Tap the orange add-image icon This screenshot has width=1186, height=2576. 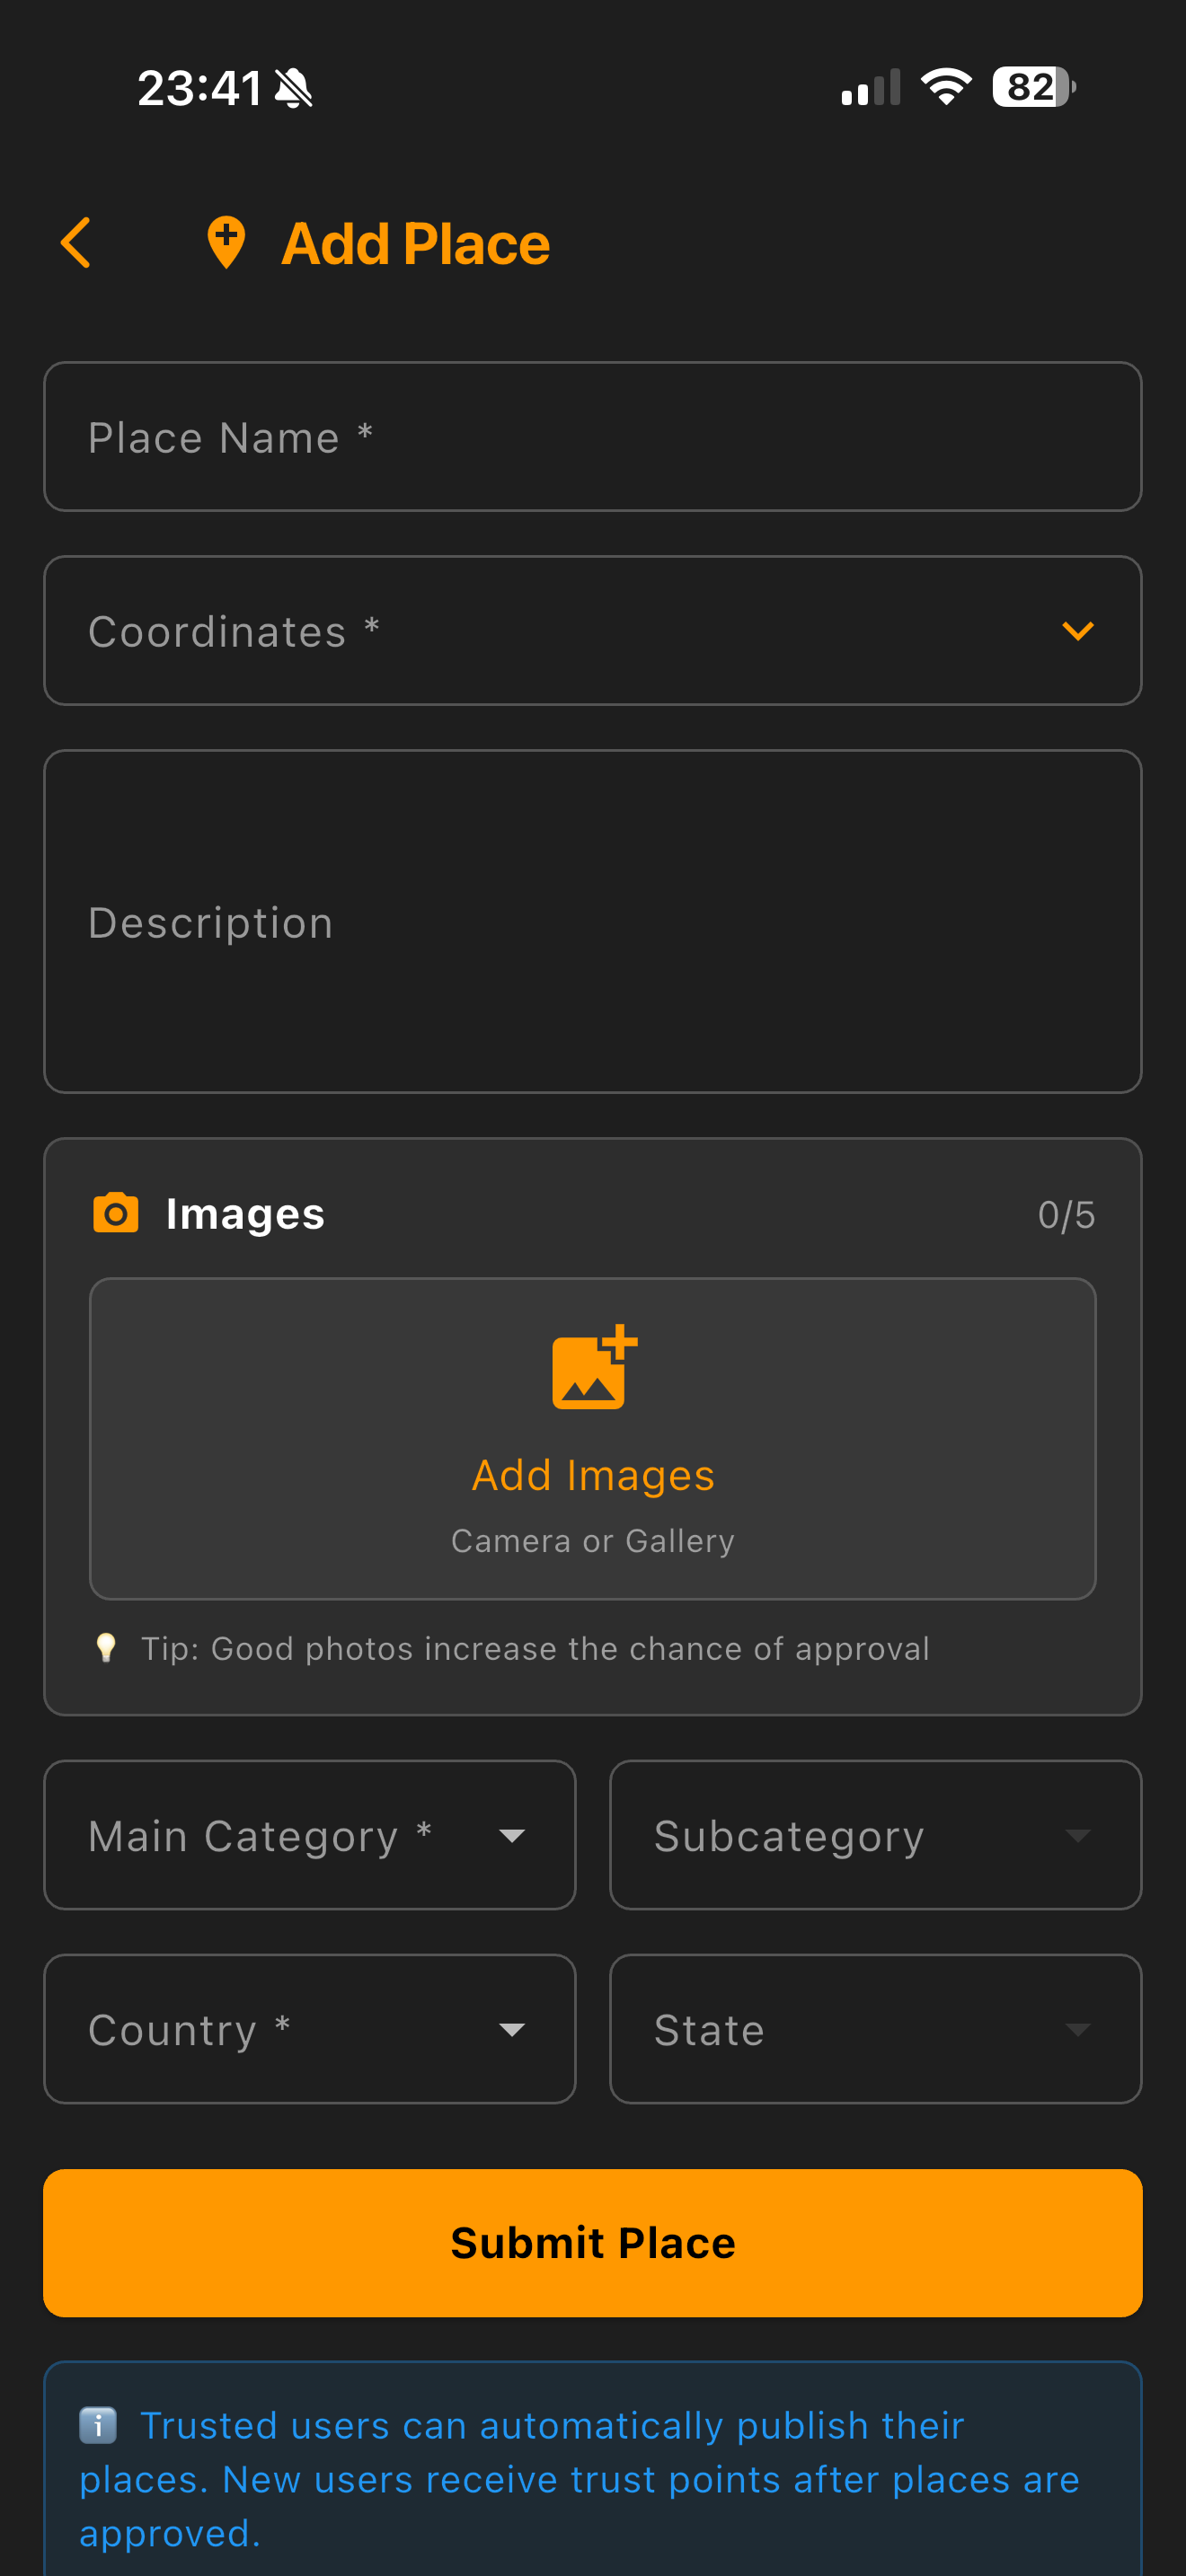click(x=594, y=1367)
